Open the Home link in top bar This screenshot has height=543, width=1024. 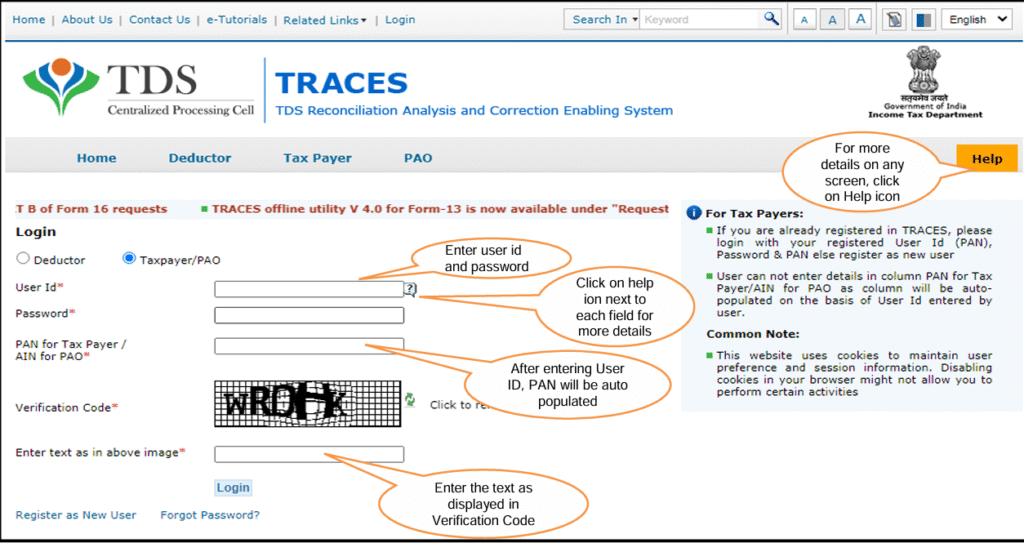[x=29, y=20]
